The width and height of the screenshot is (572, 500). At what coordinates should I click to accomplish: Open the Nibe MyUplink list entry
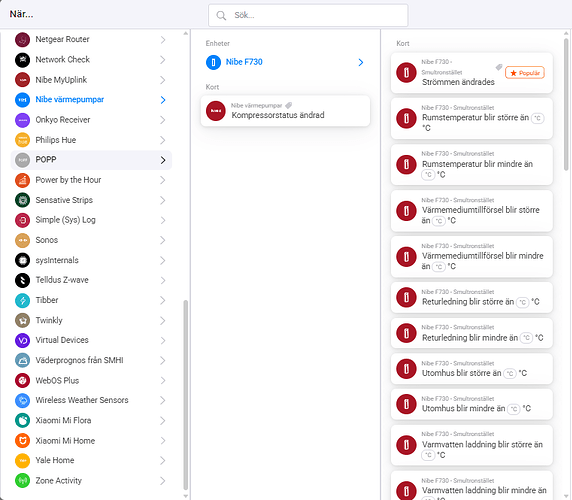coord(91,80)
